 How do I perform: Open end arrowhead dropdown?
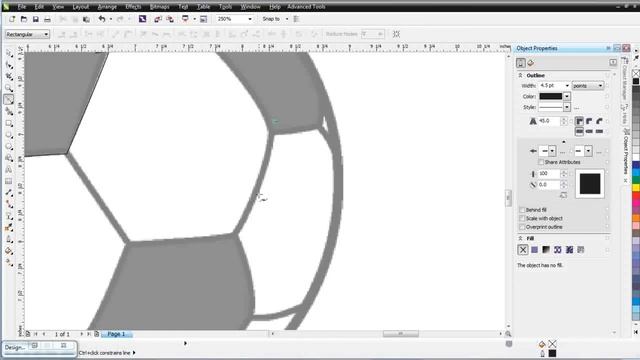click(588, 151)
